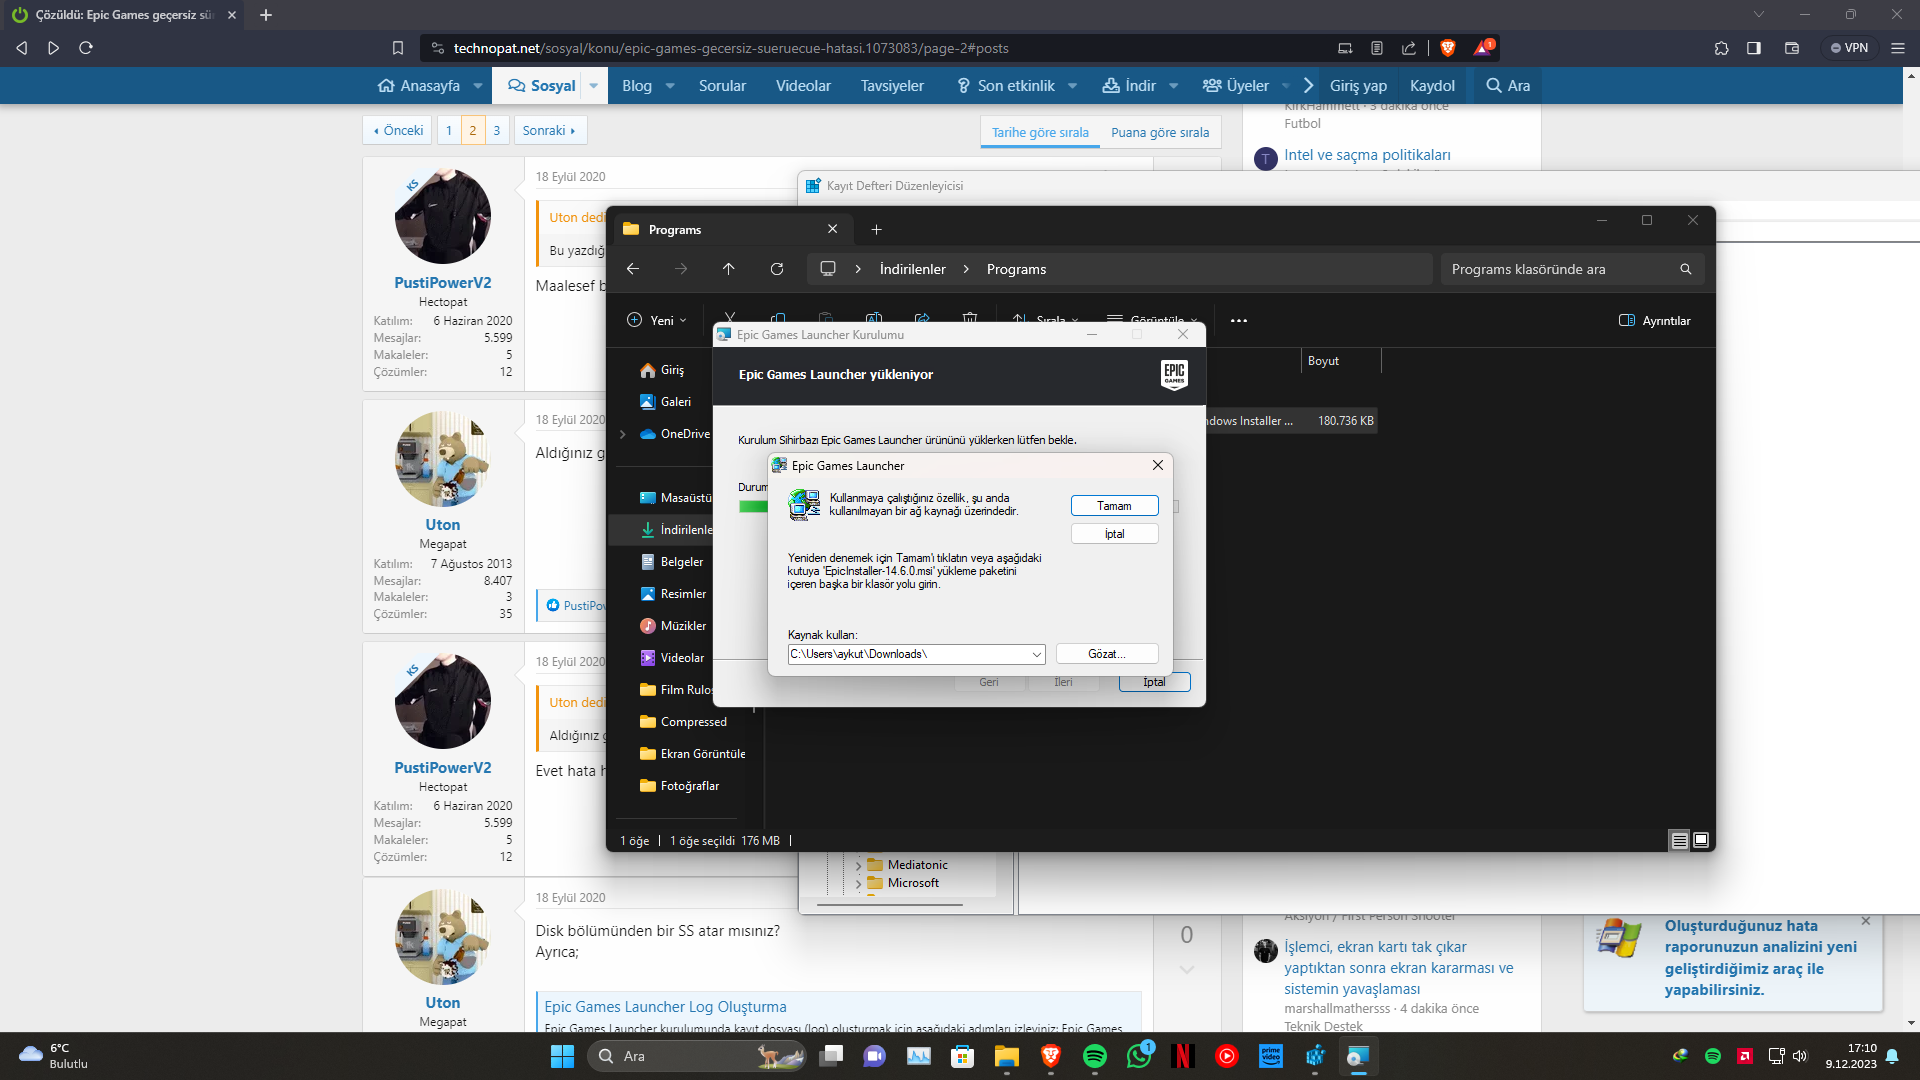Screen dimensions: 1920x1080
Task: Reload the page with the refresh icon
Action: click(86, 48)
